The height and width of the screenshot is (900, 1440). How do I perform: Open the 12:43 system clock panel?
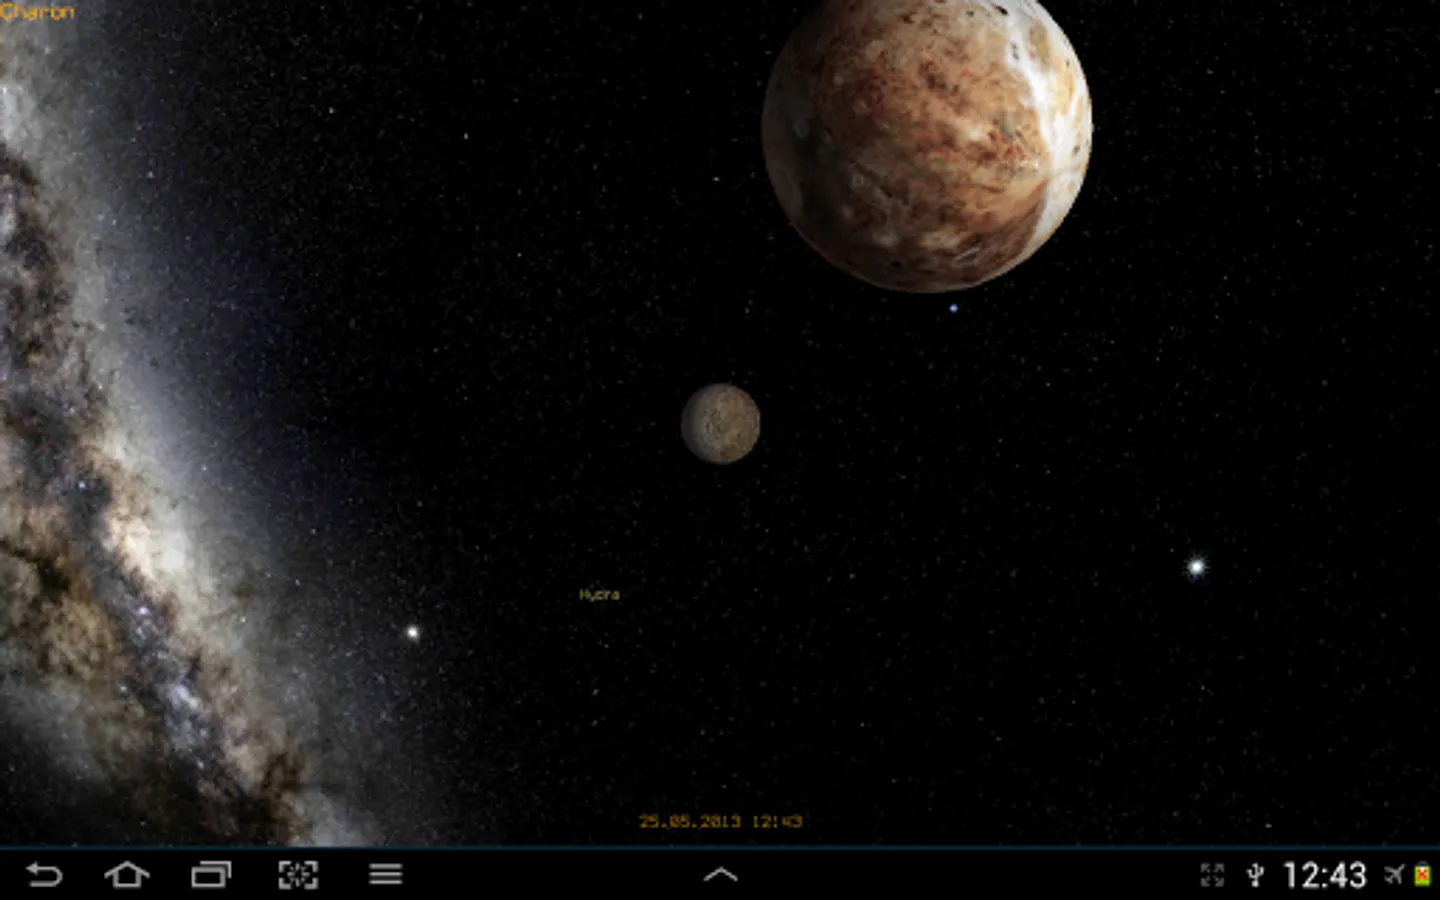point(1324,876)
